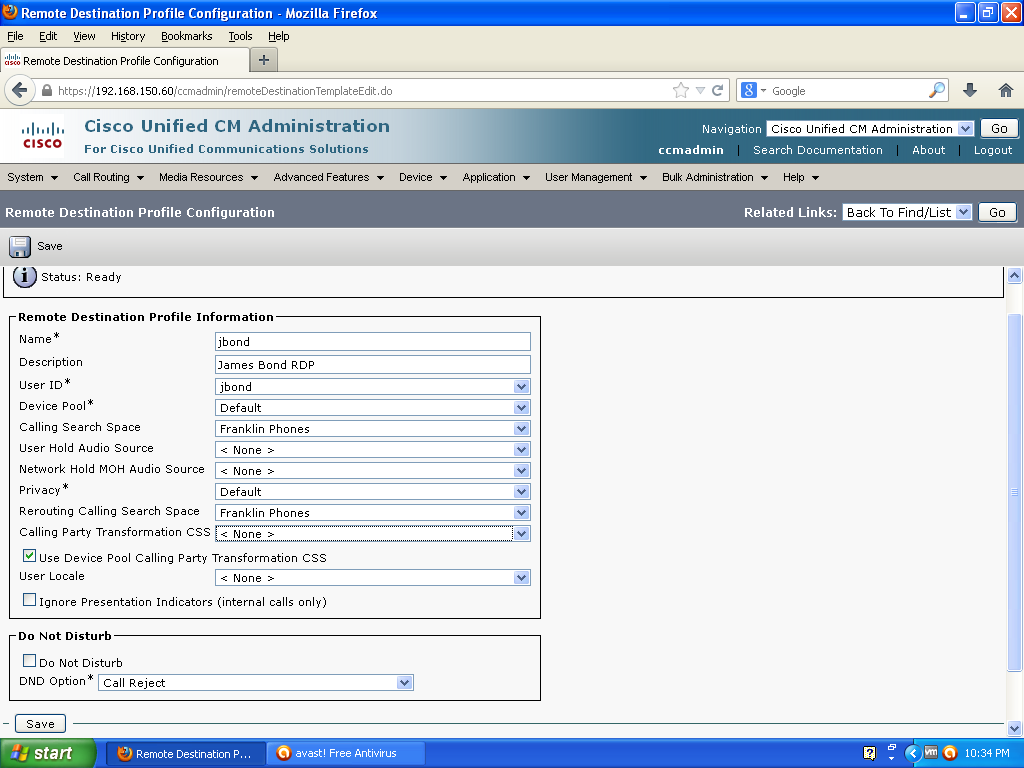Expand hidden system tray icons arrow
Screen dimensions: 1024x768
tap(912, 753)
